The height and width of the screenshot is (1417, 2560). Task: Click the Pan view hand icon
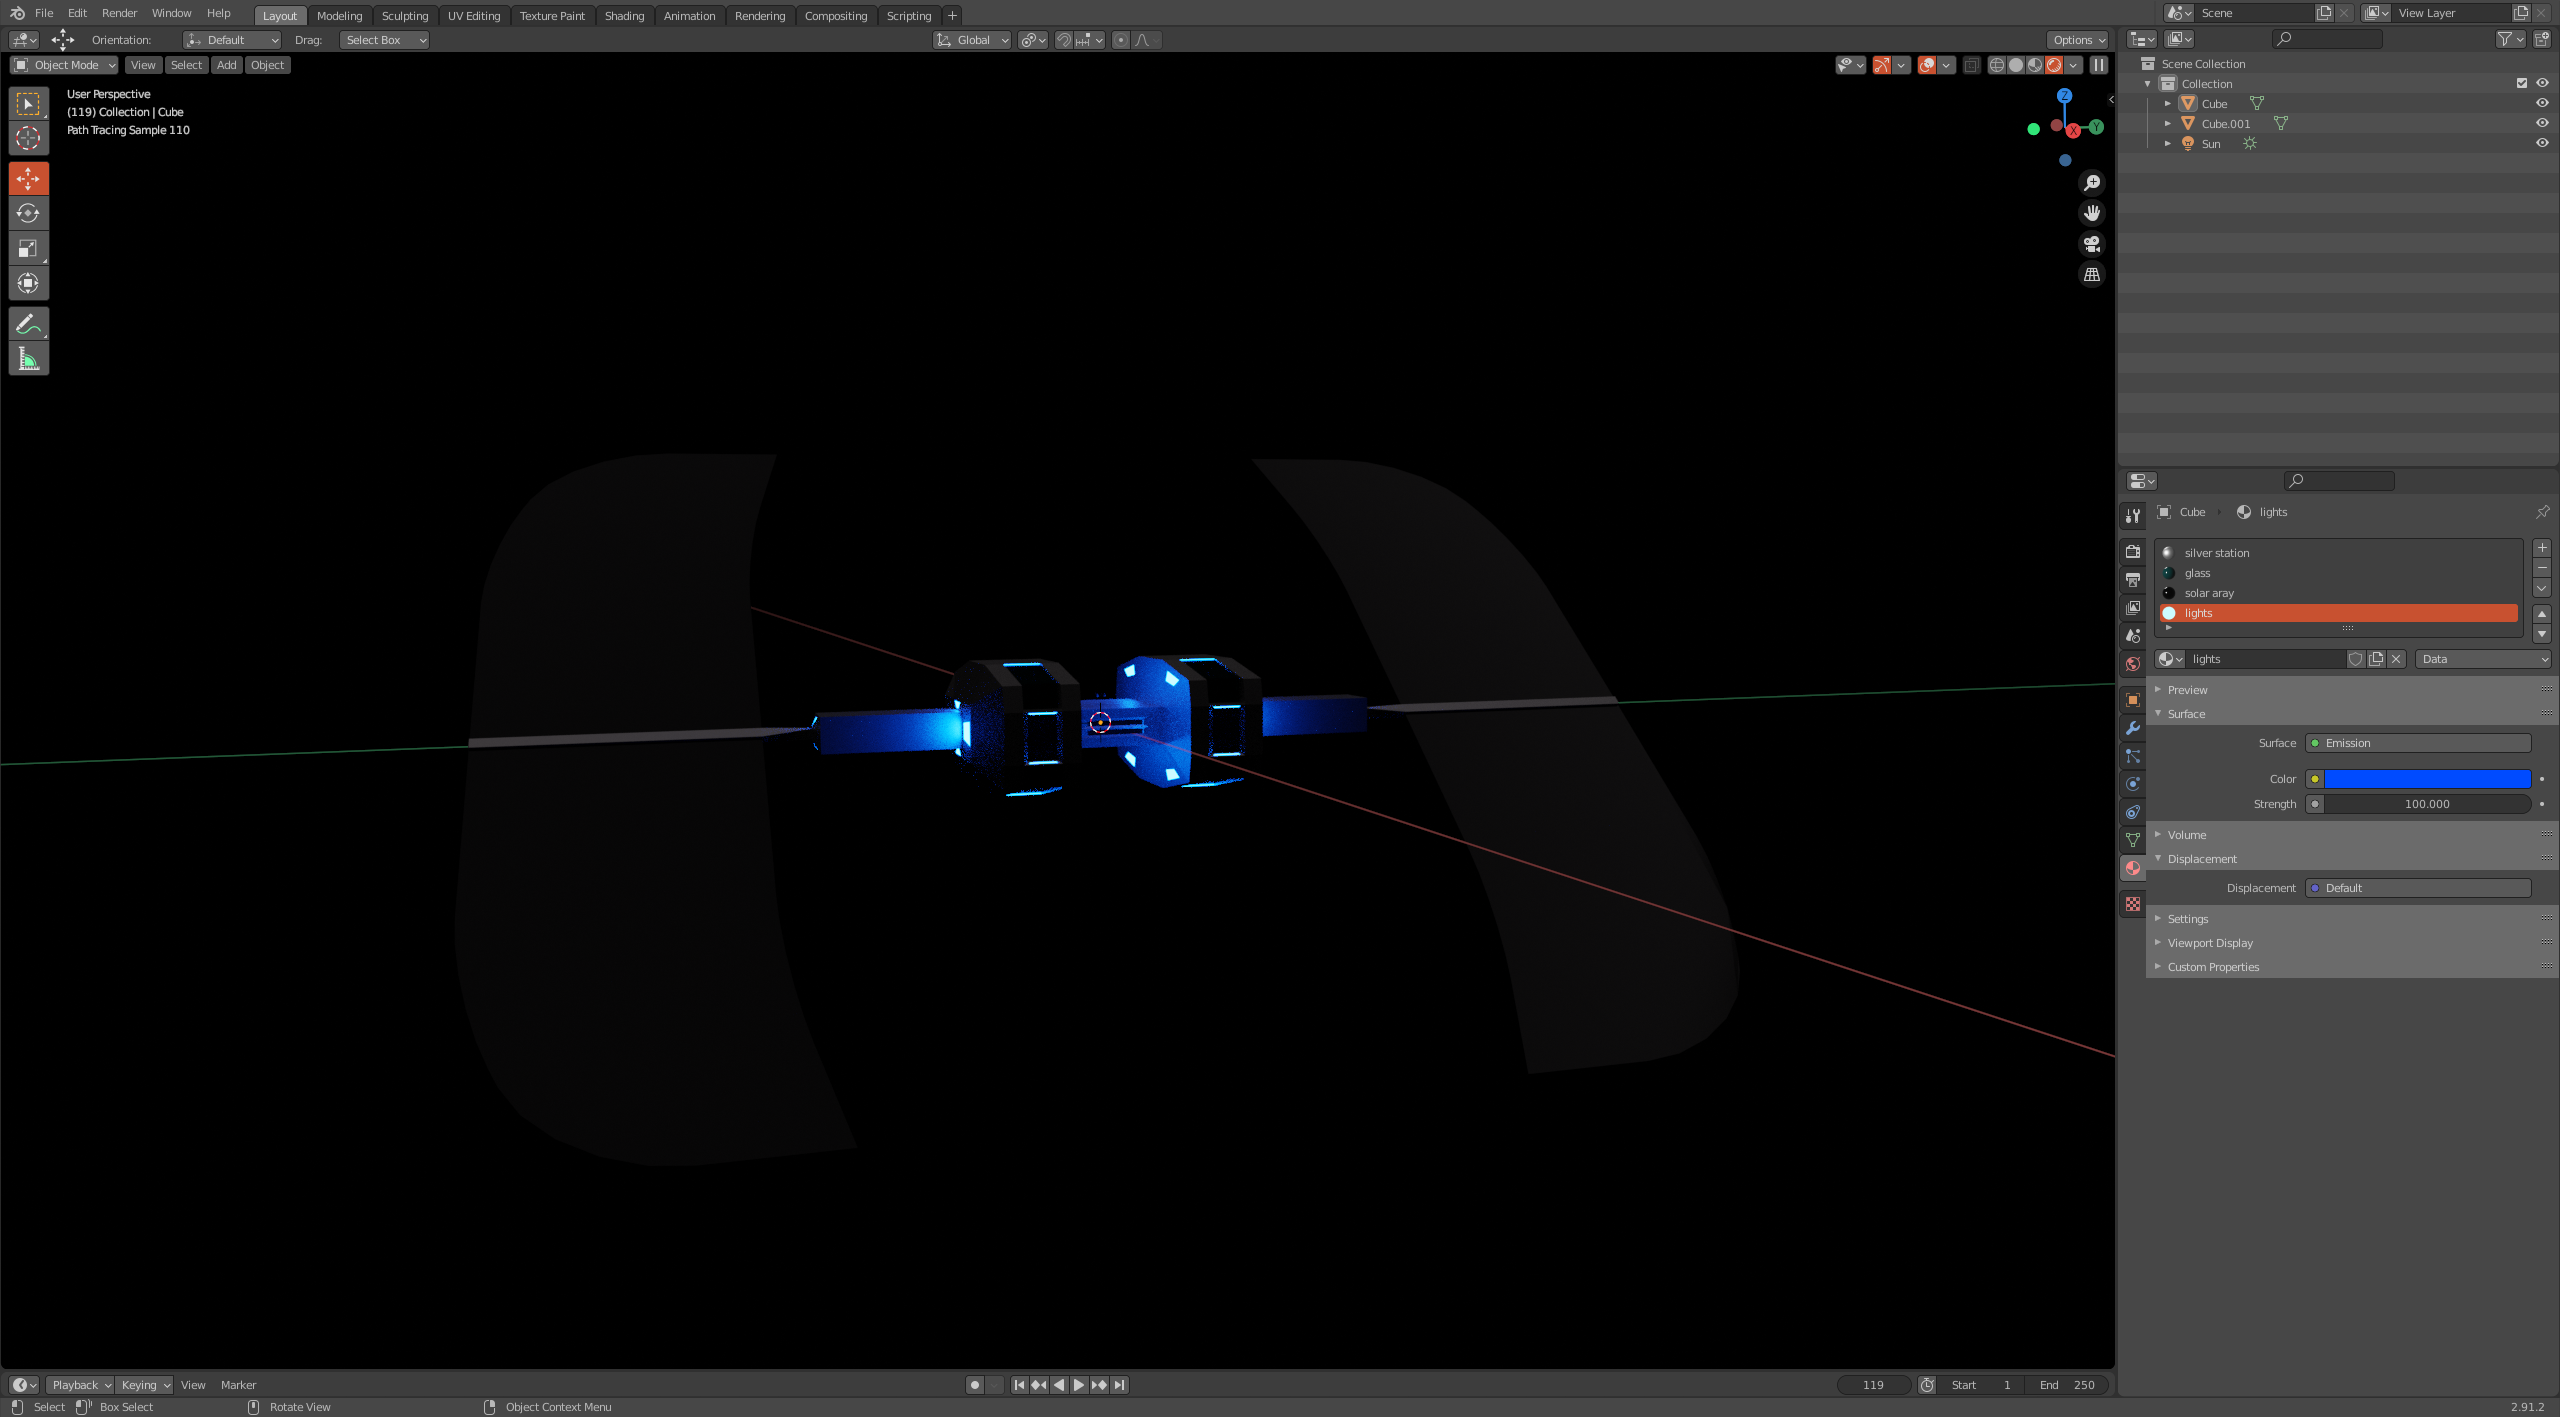(x=2091, y=213)
